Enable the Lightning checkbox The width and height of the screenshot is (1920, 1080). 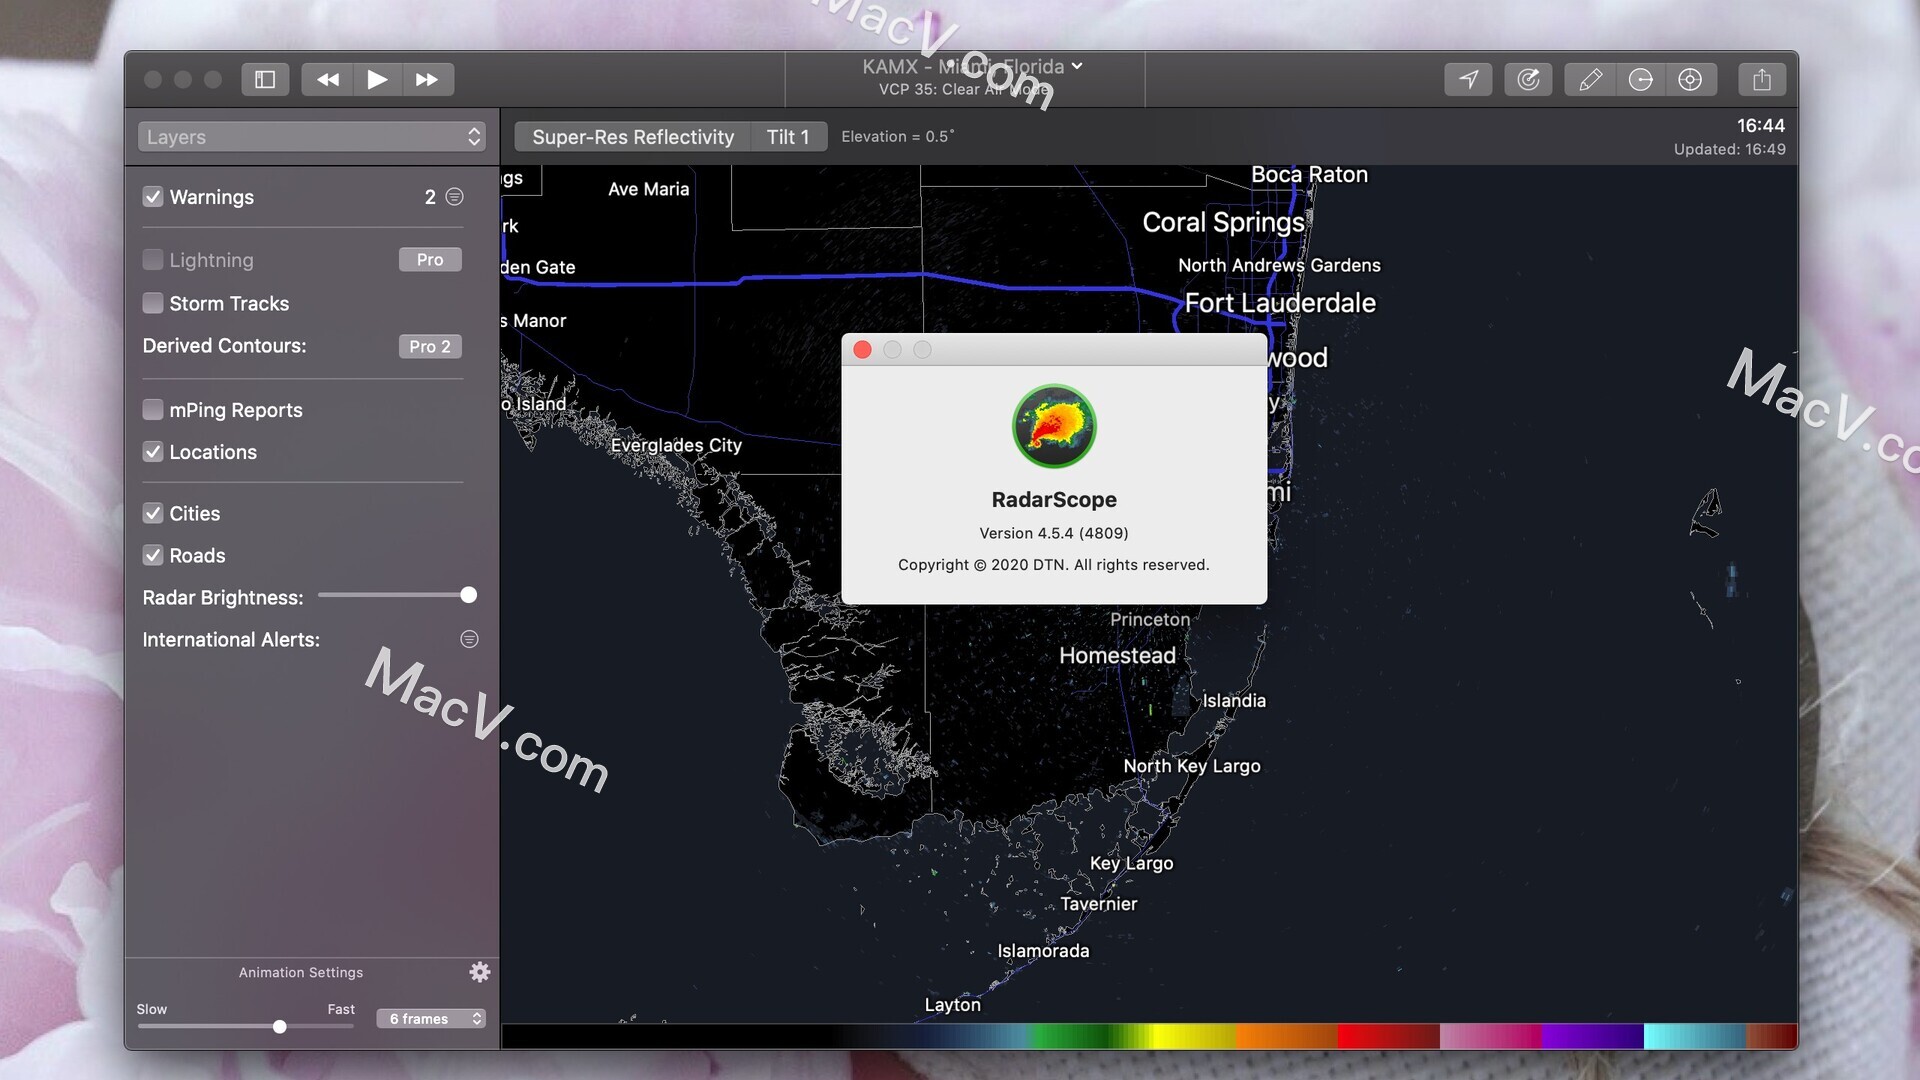(x=153, y=260)
